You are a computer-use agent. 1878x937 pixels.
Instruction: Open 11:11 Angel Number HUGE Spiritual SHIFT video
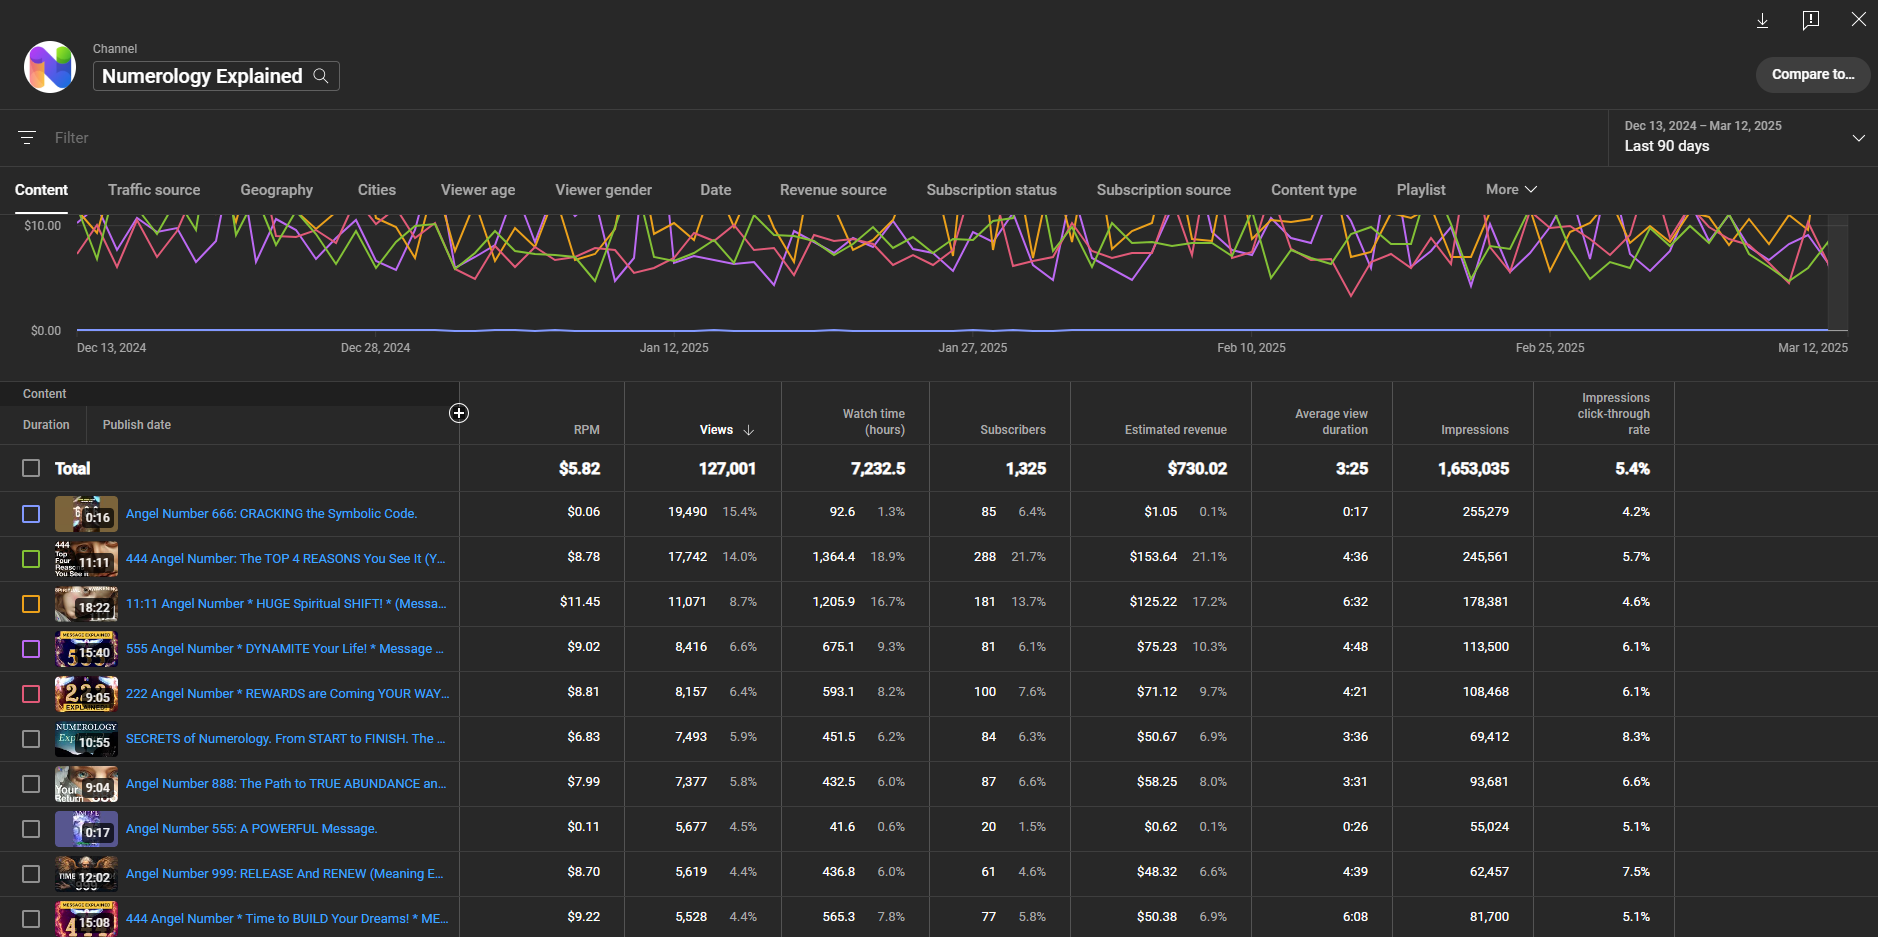pyautogui.click(x=286, y=604)
